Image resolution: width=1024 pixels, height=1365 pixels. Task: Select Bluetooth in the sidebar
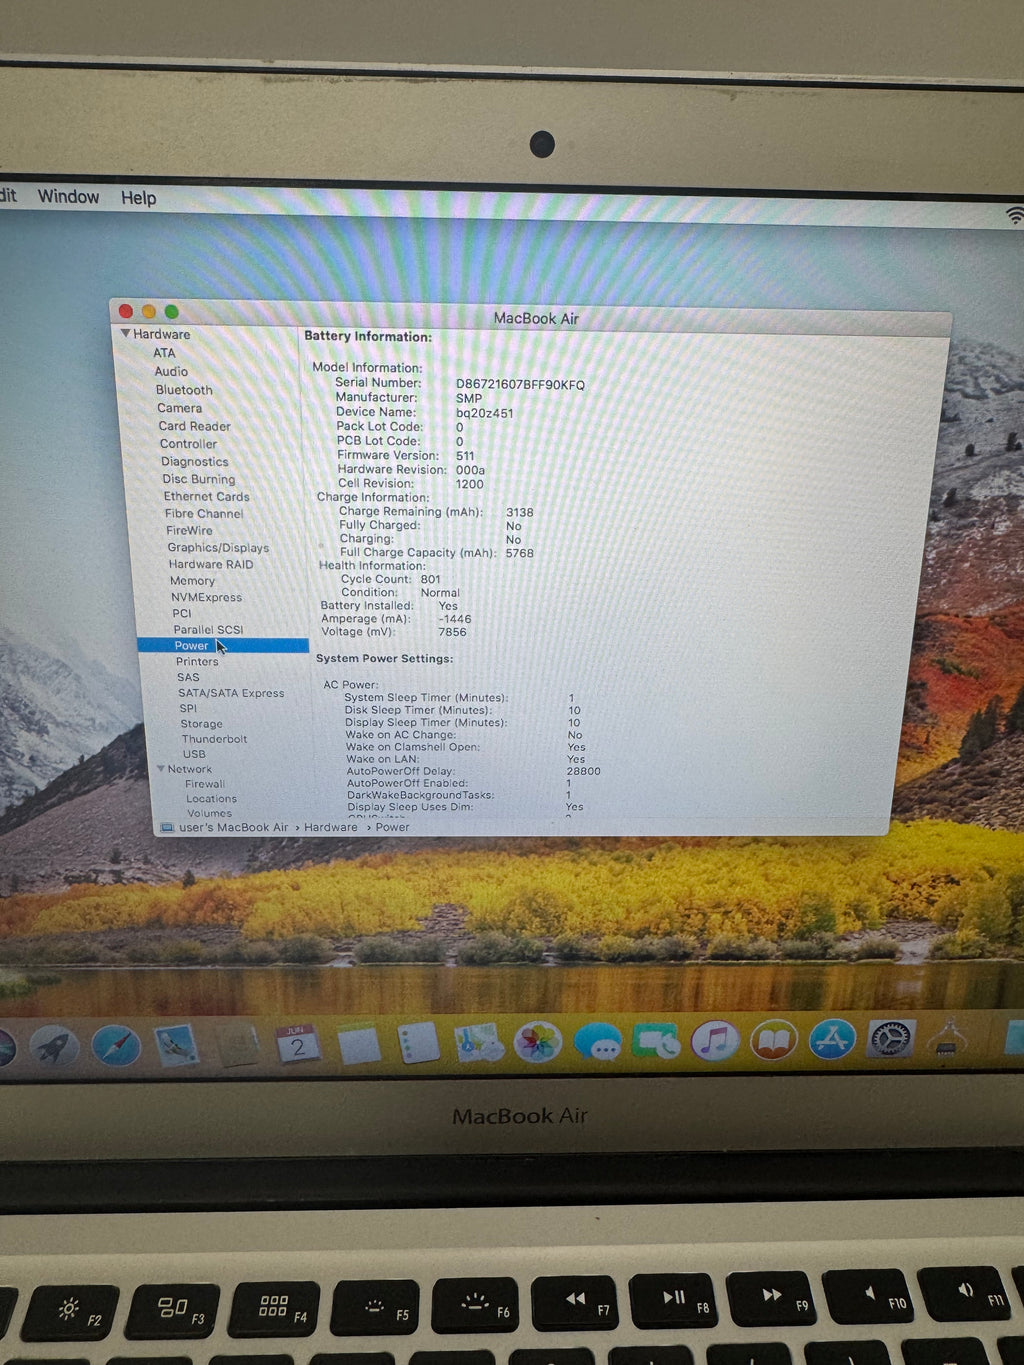pos(184,390)
